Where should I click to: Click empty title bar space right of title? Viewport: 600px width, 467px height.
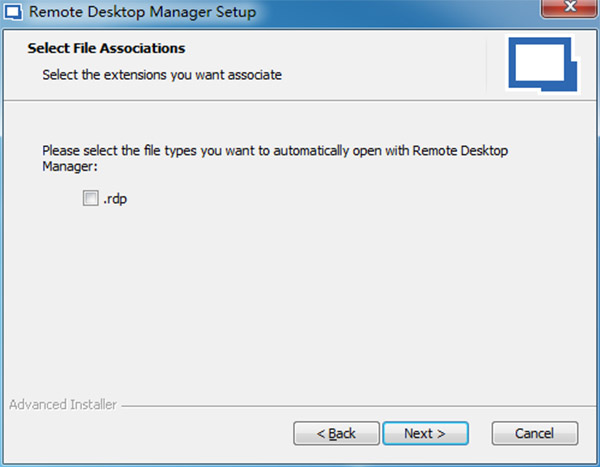pyautogui.click(x=400, y=13)
